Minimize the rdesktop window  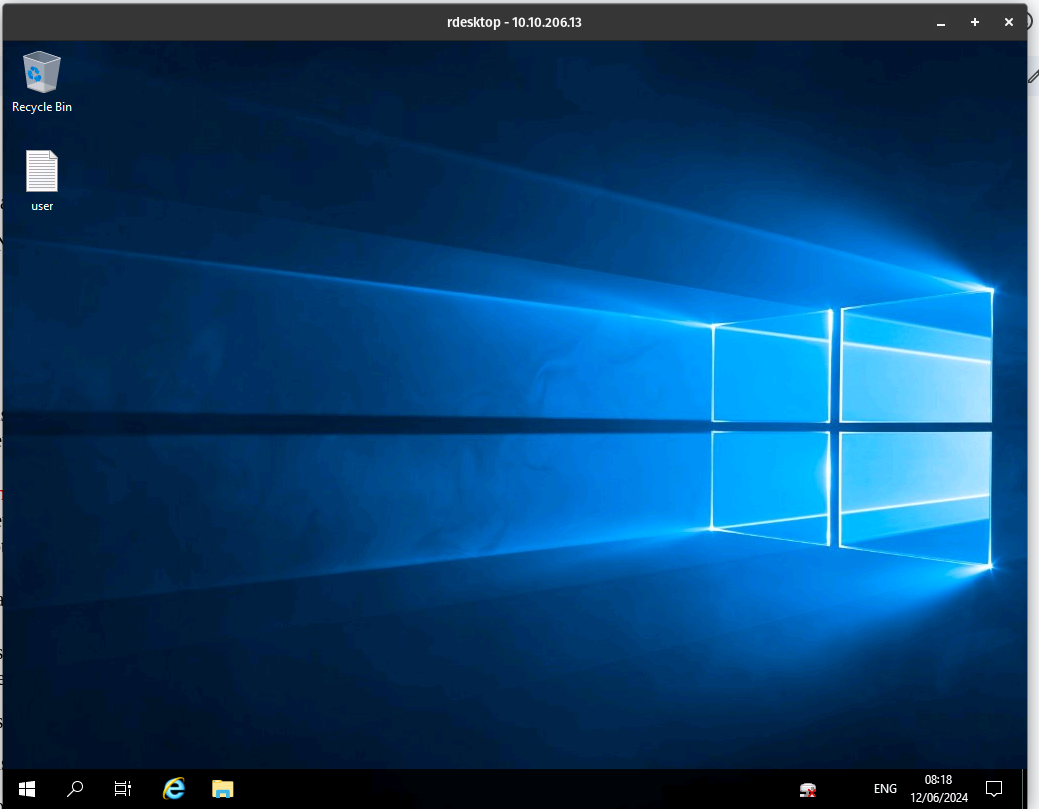click(941, 22)
